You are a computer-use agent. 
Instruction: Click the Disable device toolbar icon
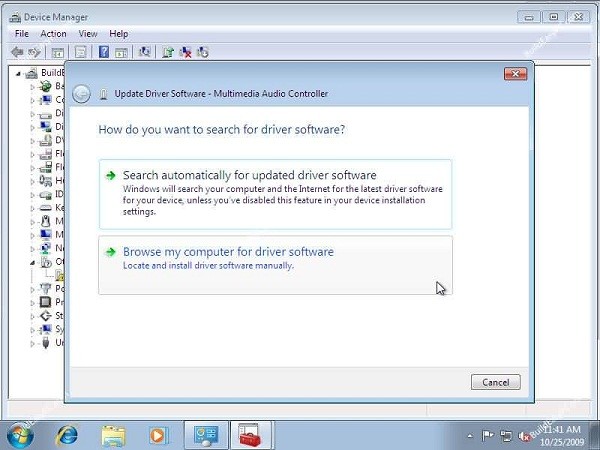coord(203,52)
